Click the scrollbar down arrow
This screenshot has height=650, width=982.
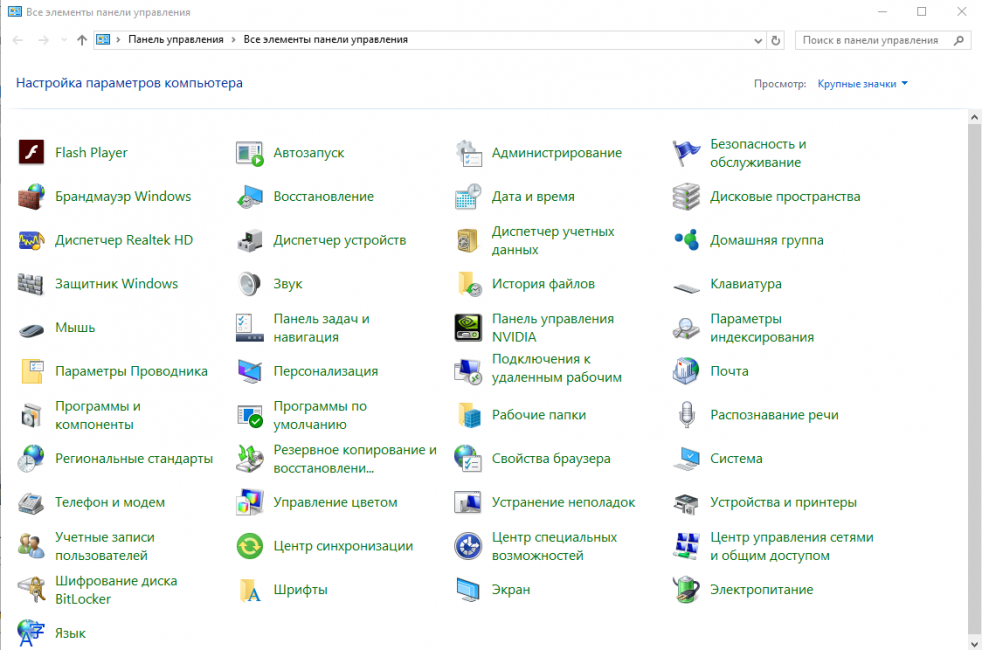(974, 644)
